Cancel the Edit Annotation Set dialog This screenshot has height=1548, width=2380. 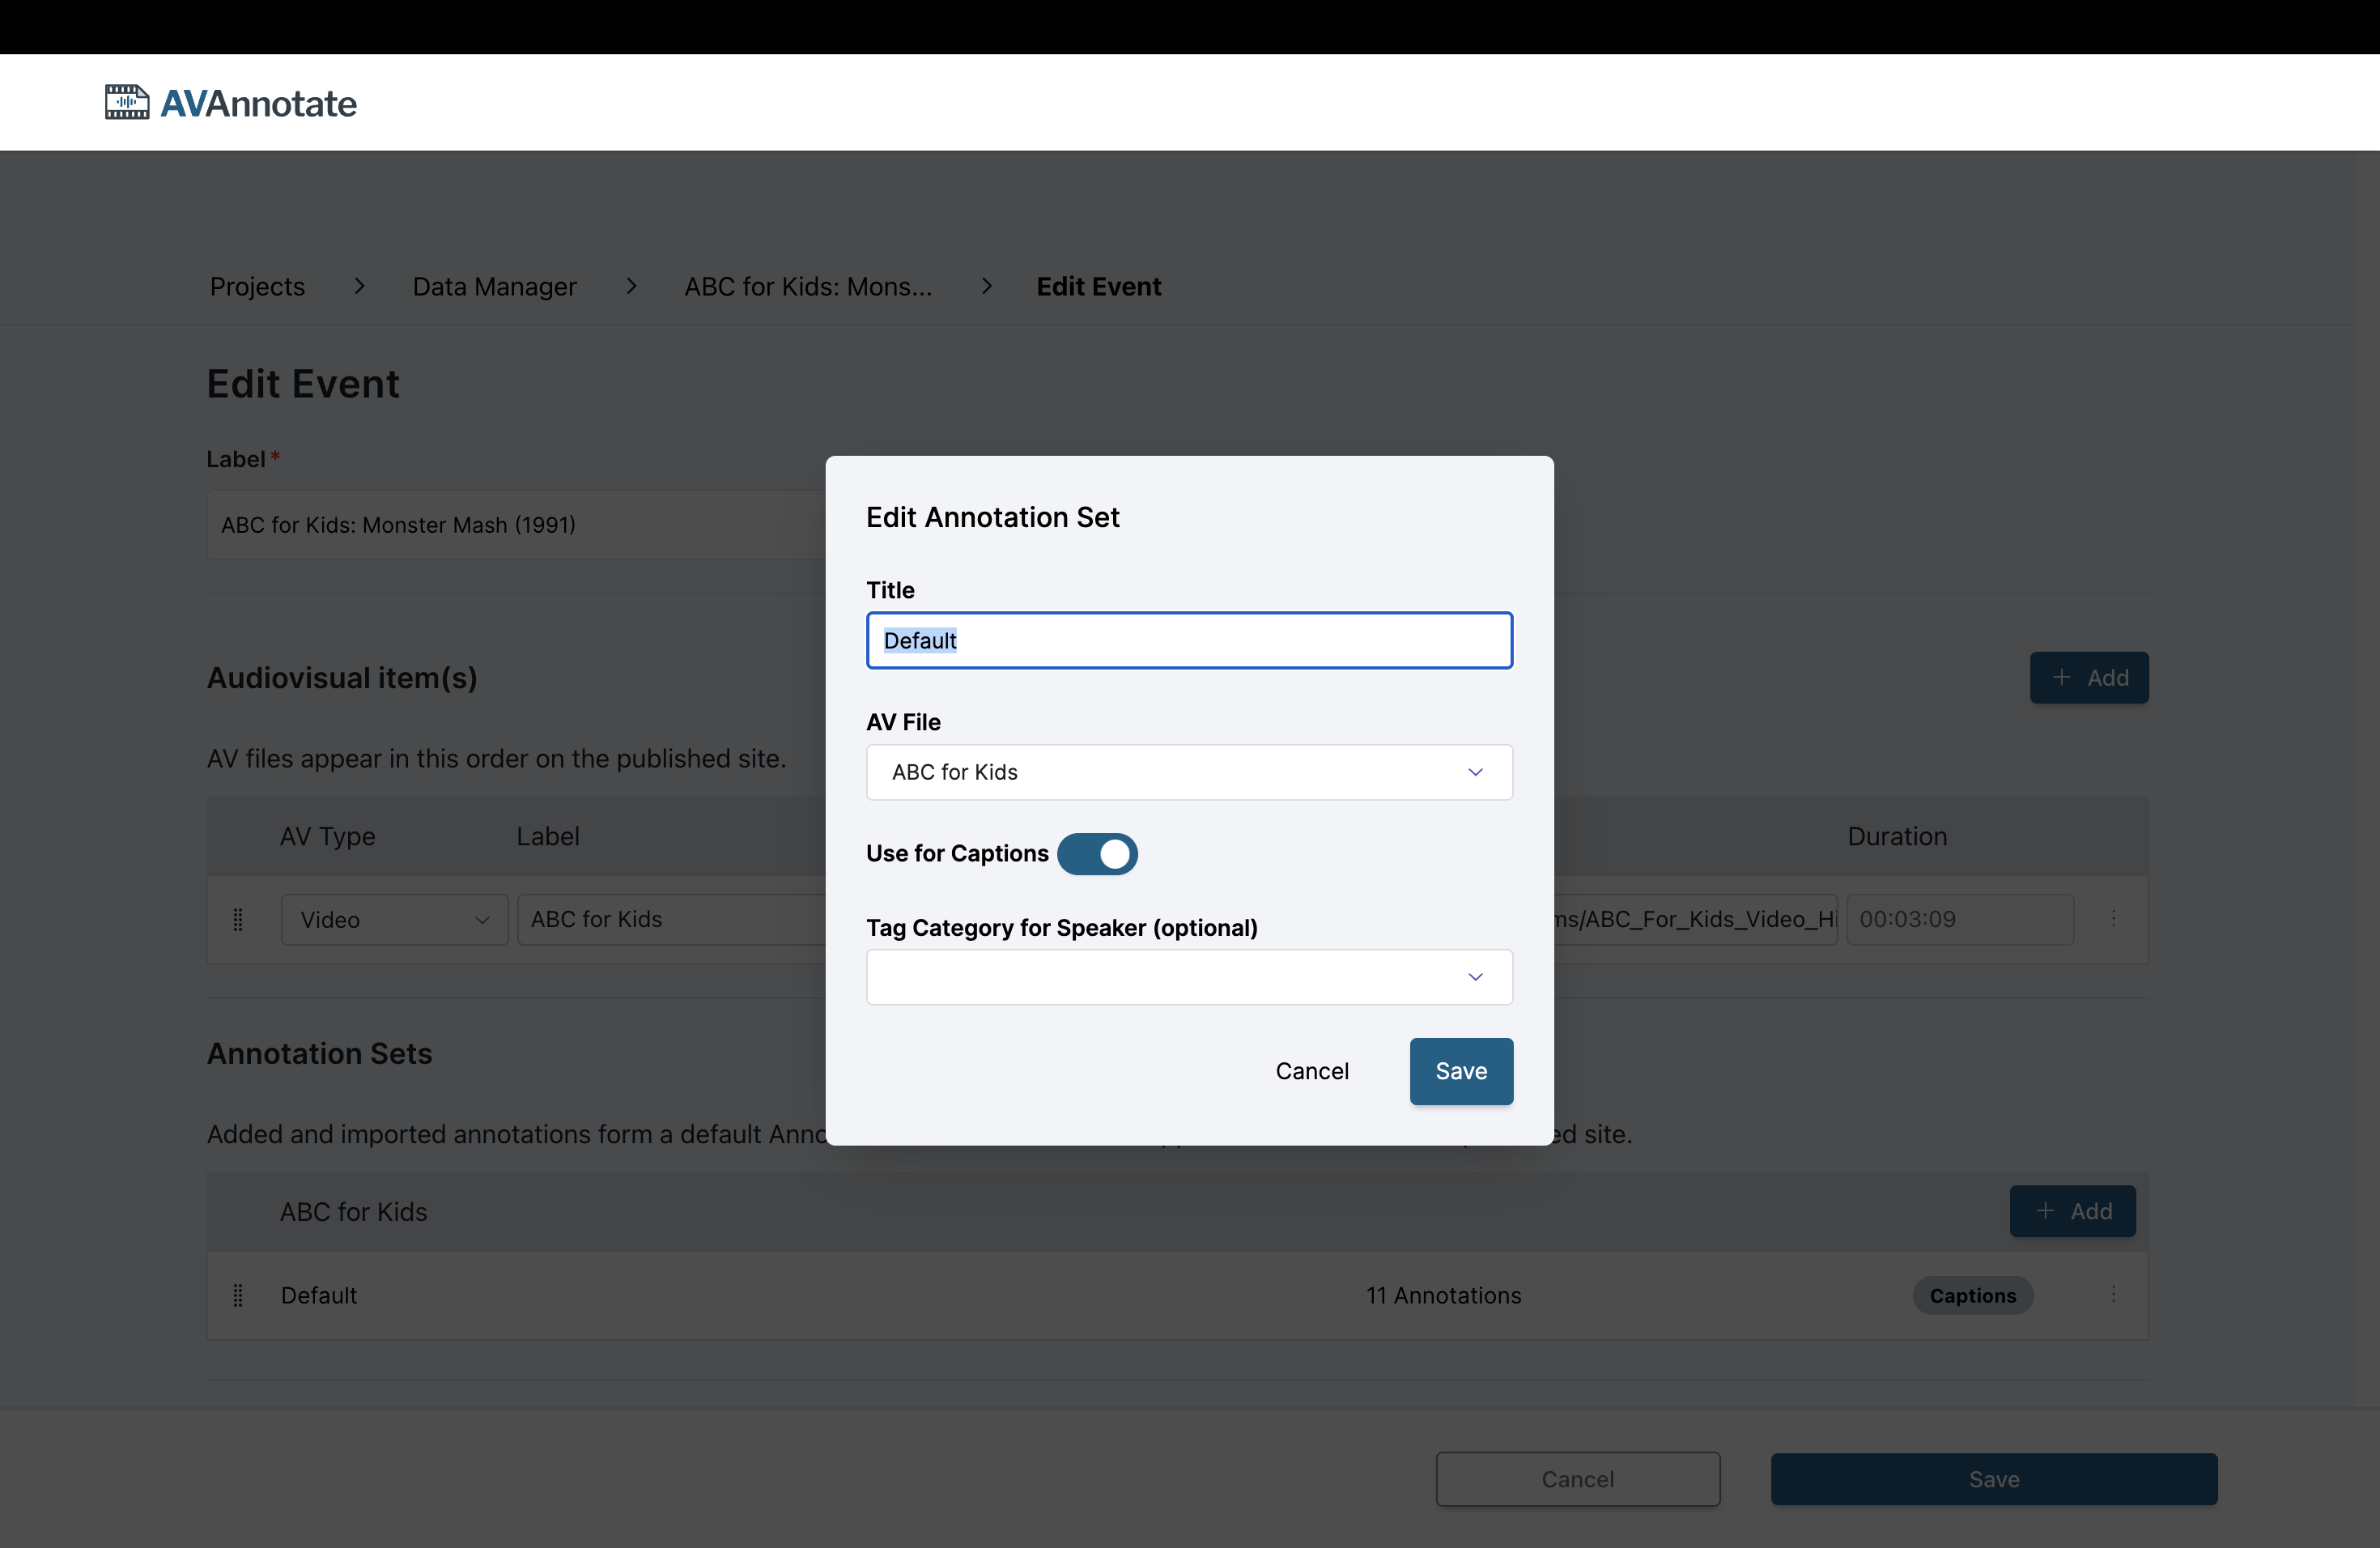pos(1311,1071)
